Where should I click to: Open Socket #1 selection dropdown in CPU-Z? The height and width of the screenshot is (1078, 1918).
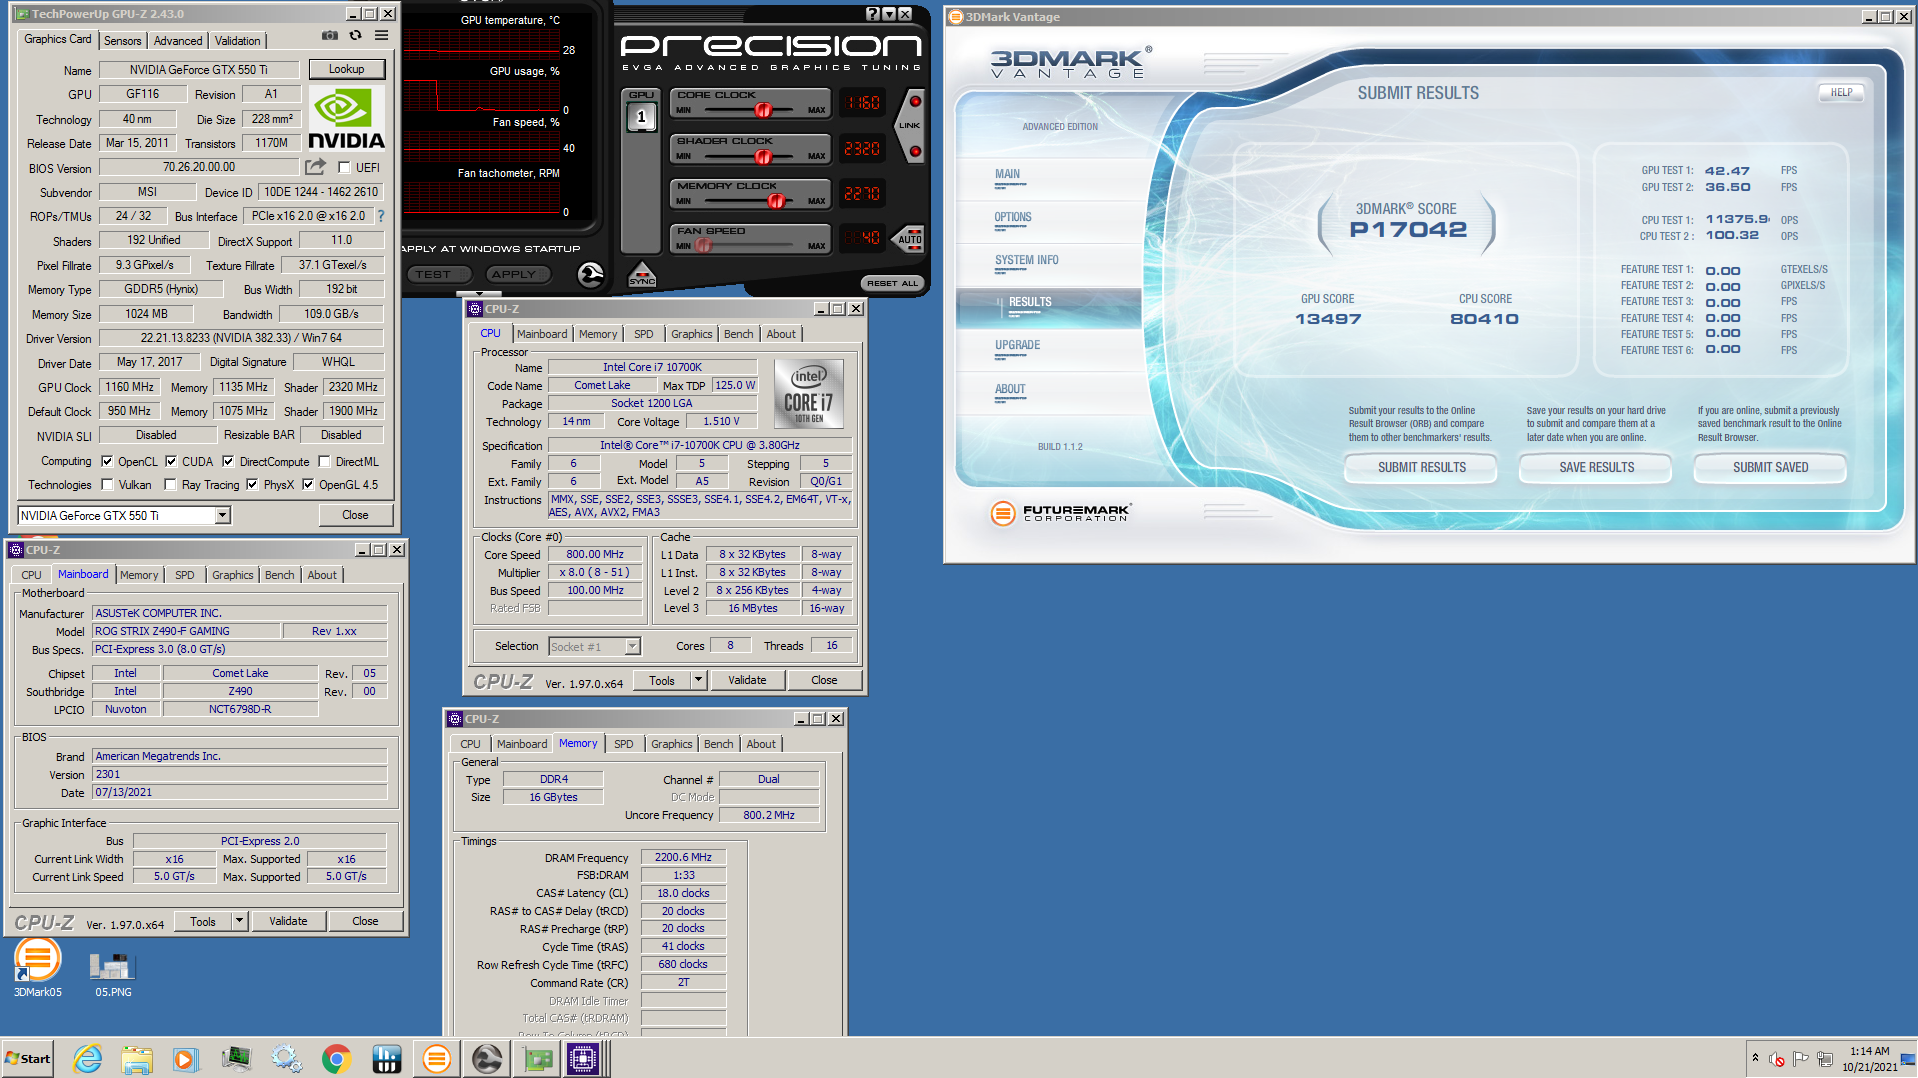click(x=632, y=647)
